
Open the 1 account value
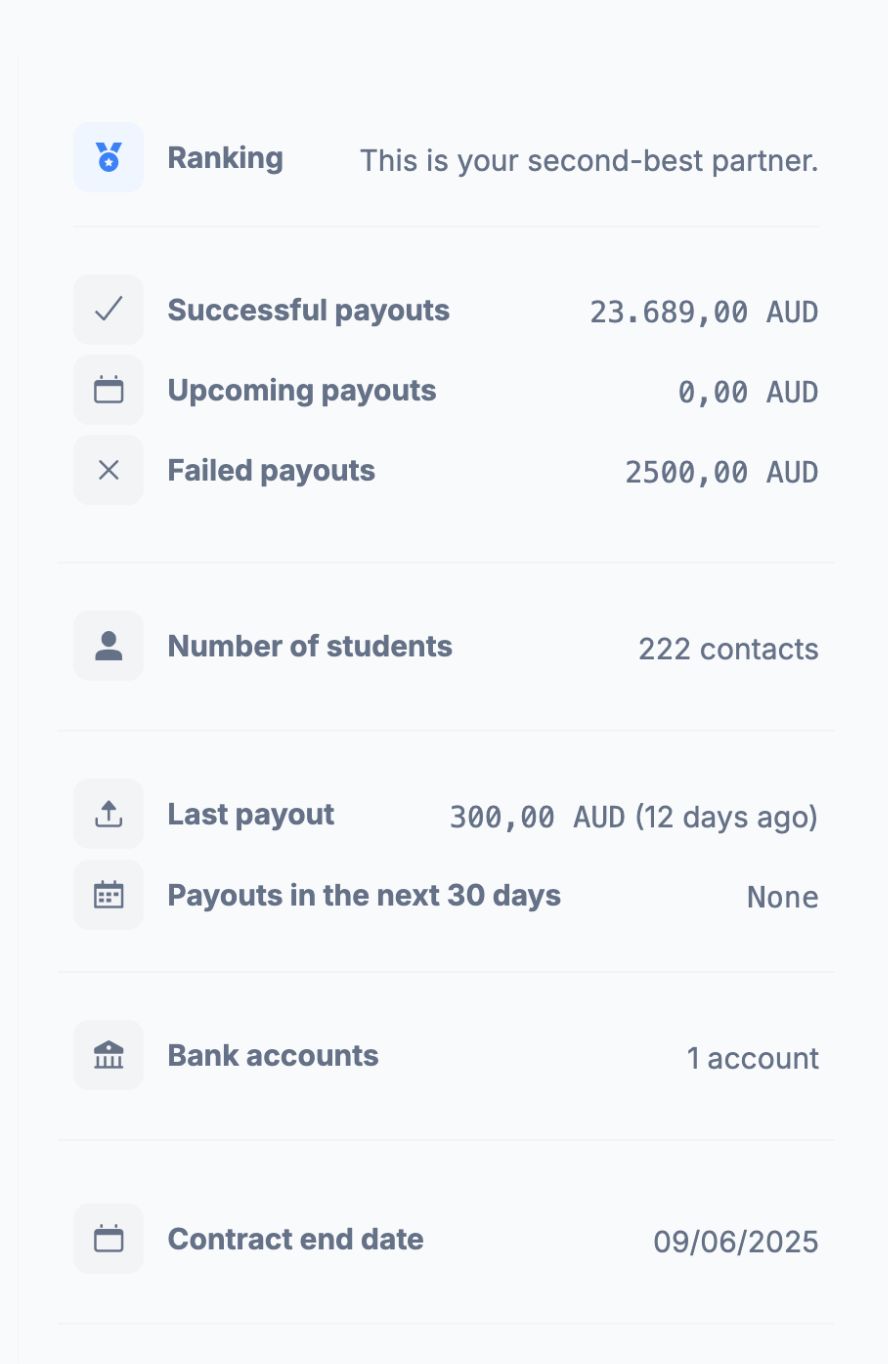(x=752, y=1058)
